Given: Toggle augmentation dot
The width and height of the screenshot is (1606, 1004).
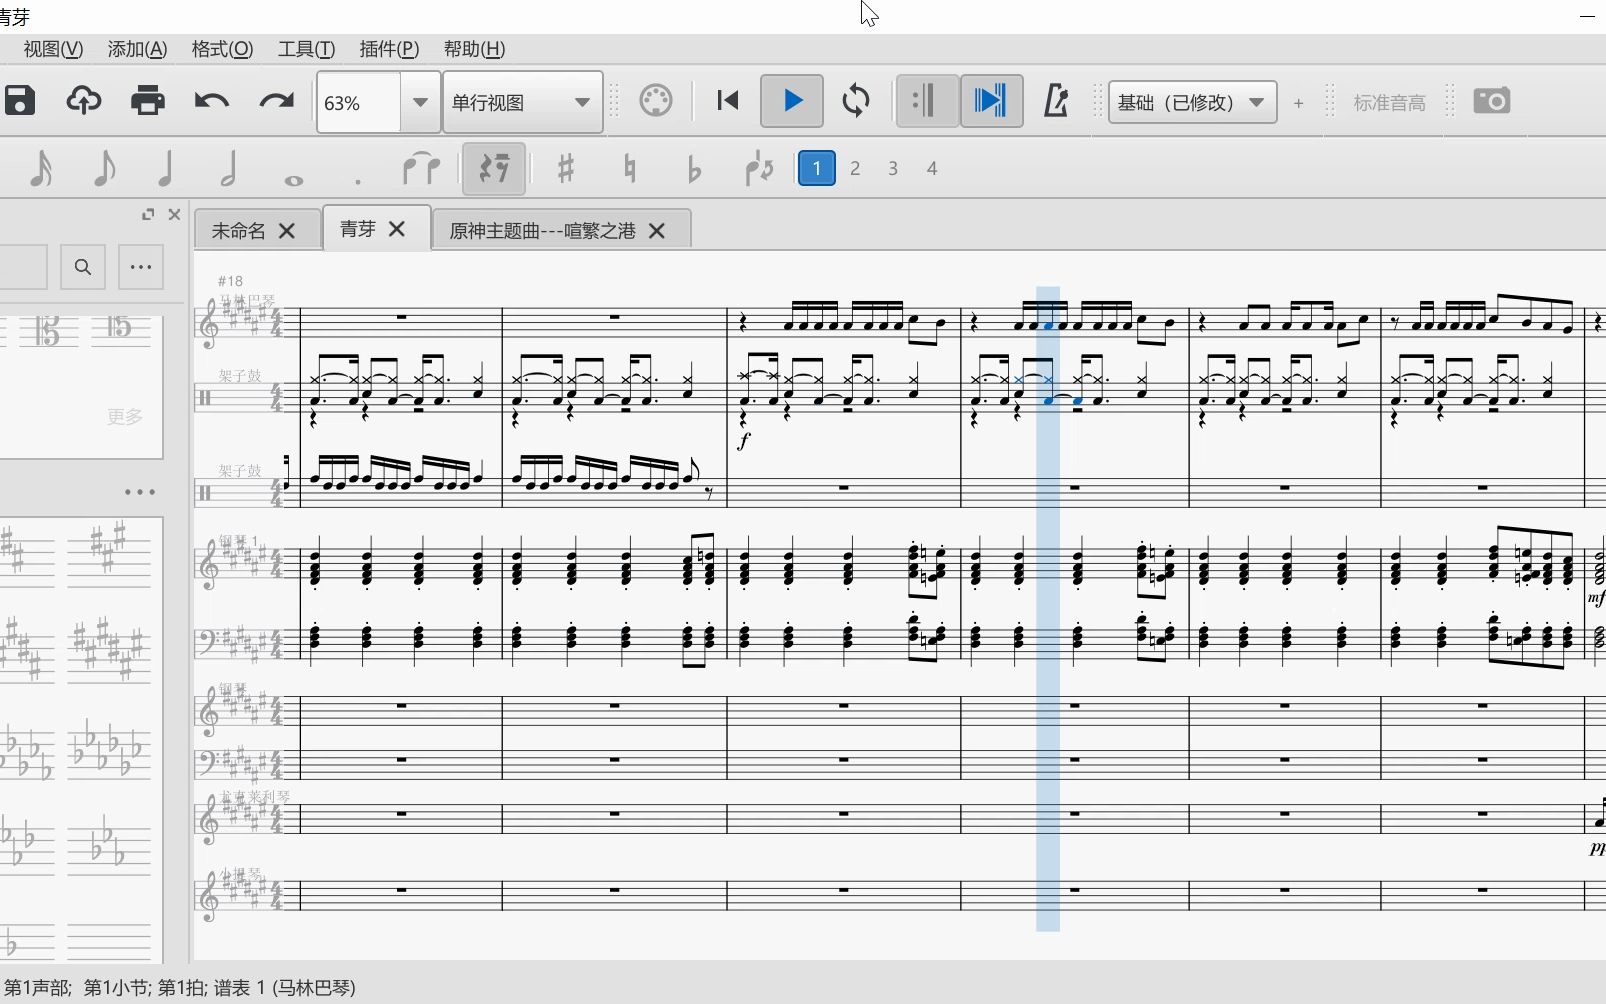Looking at the screenshot, I should 357,181.
